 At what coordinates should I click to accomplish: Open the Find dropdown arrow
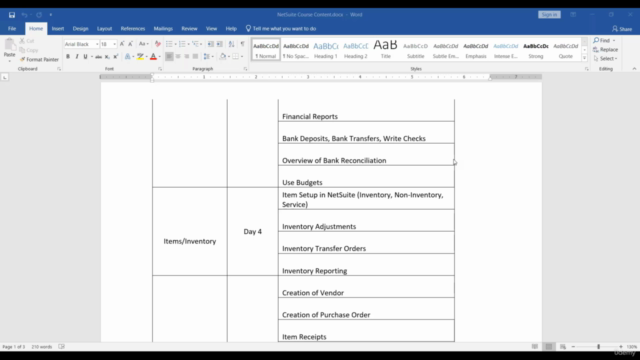(614, 40)
